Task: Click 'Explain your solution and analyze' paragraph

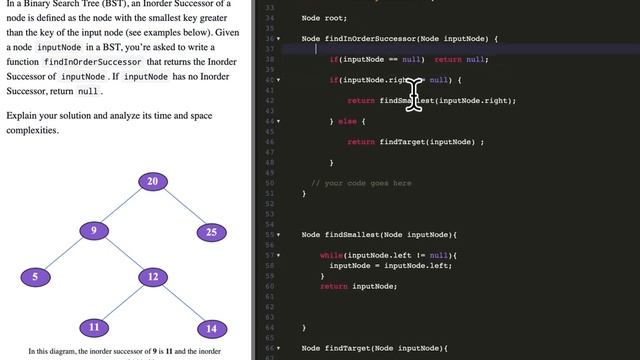Action: click(109, 123)
